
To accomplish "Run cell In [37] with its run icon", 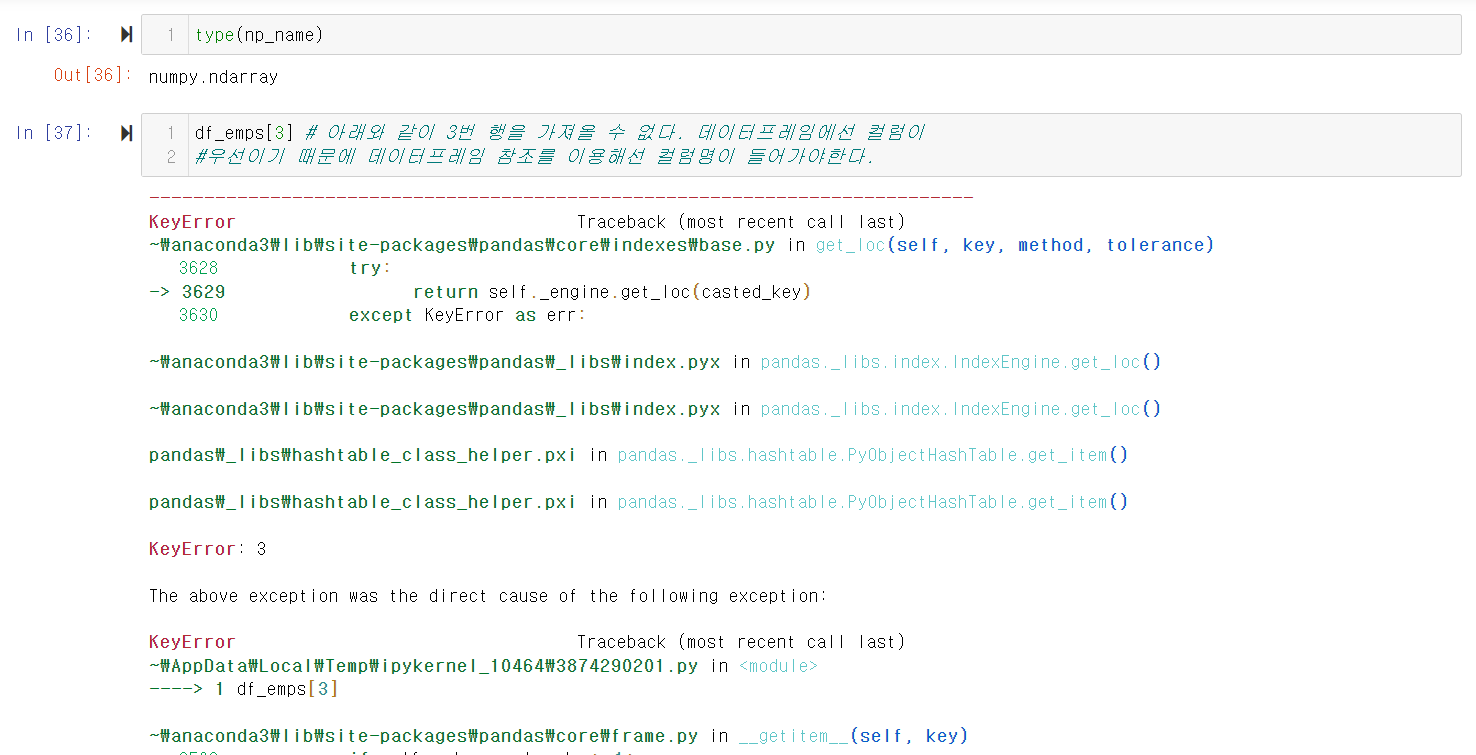I will pos(126,133).
